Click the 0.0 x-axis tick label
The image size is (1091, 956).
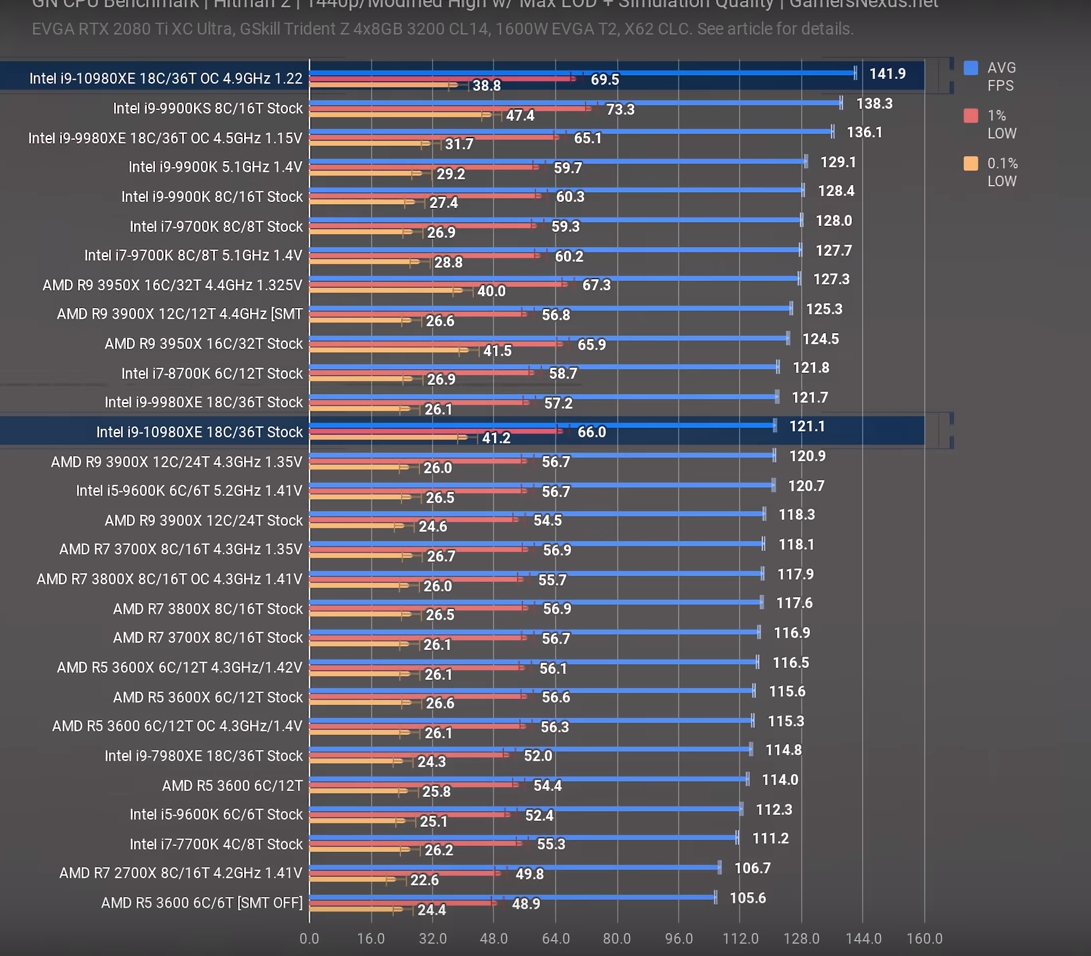click(309, 939)
